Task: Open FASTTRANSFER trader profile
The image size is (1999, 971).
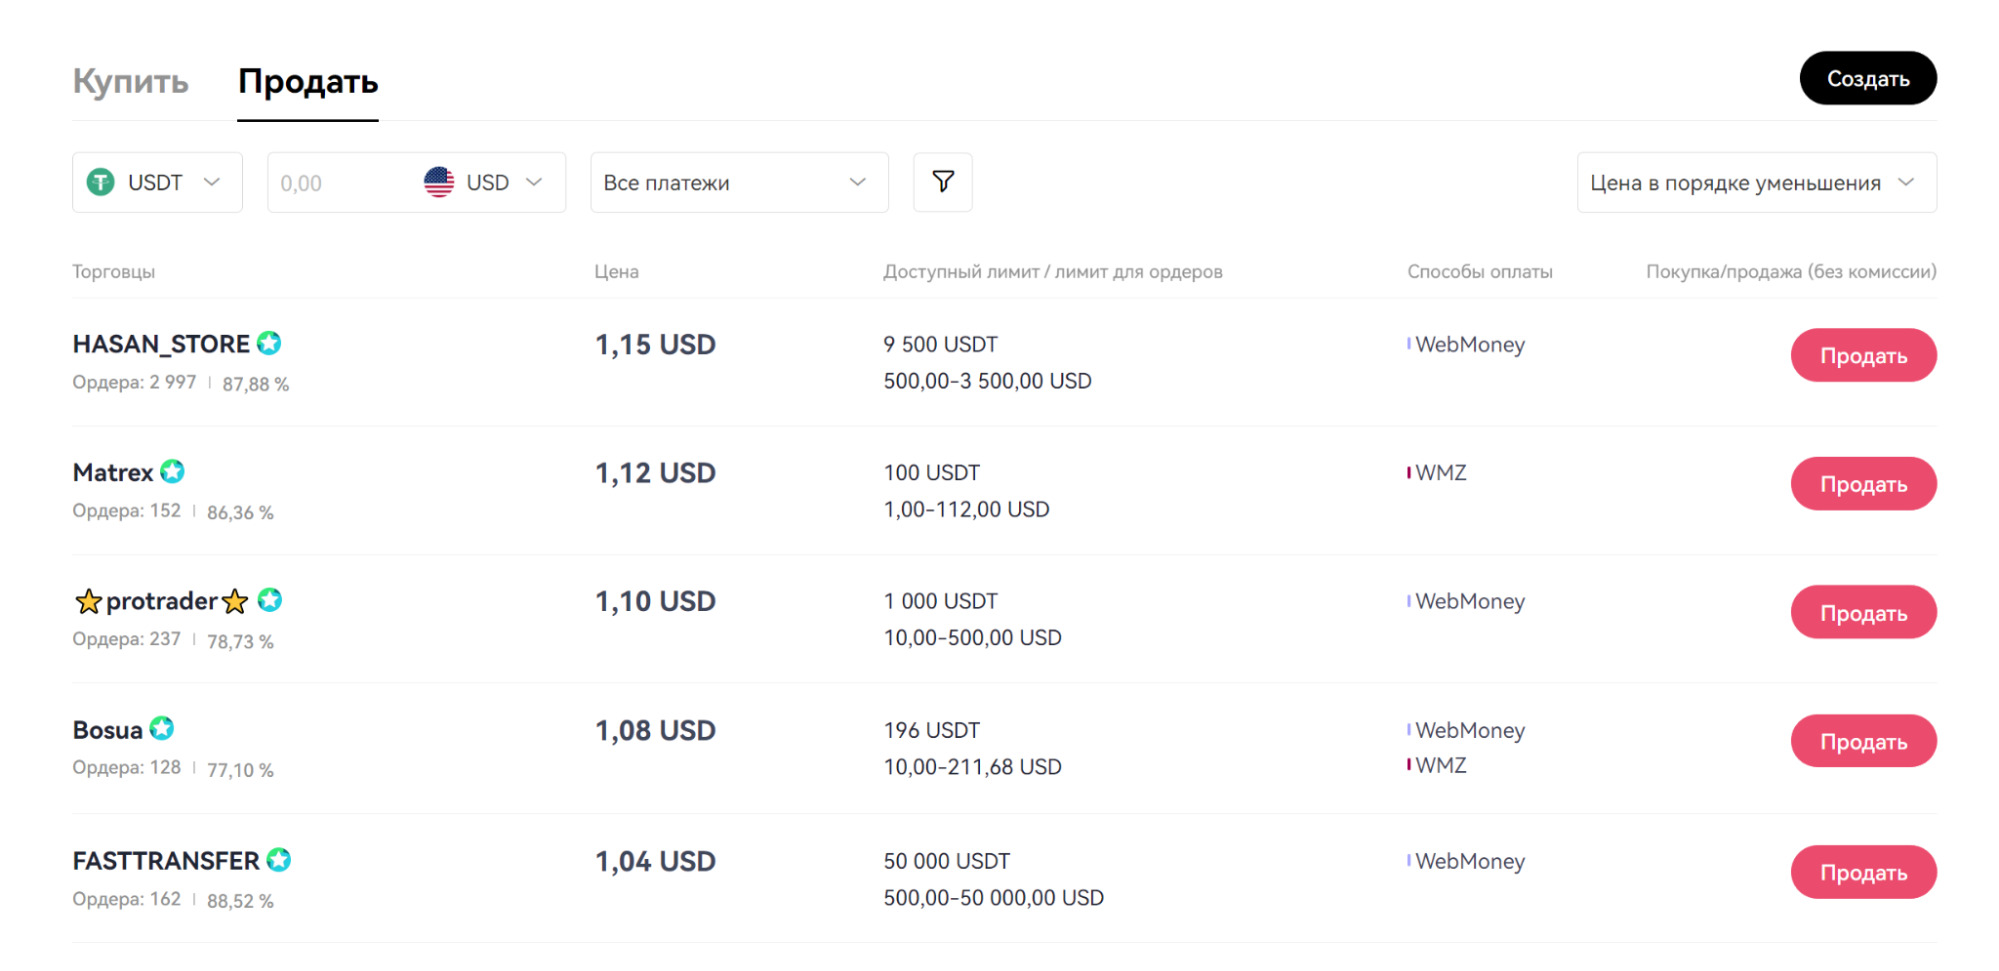Action: coord(166,861)
